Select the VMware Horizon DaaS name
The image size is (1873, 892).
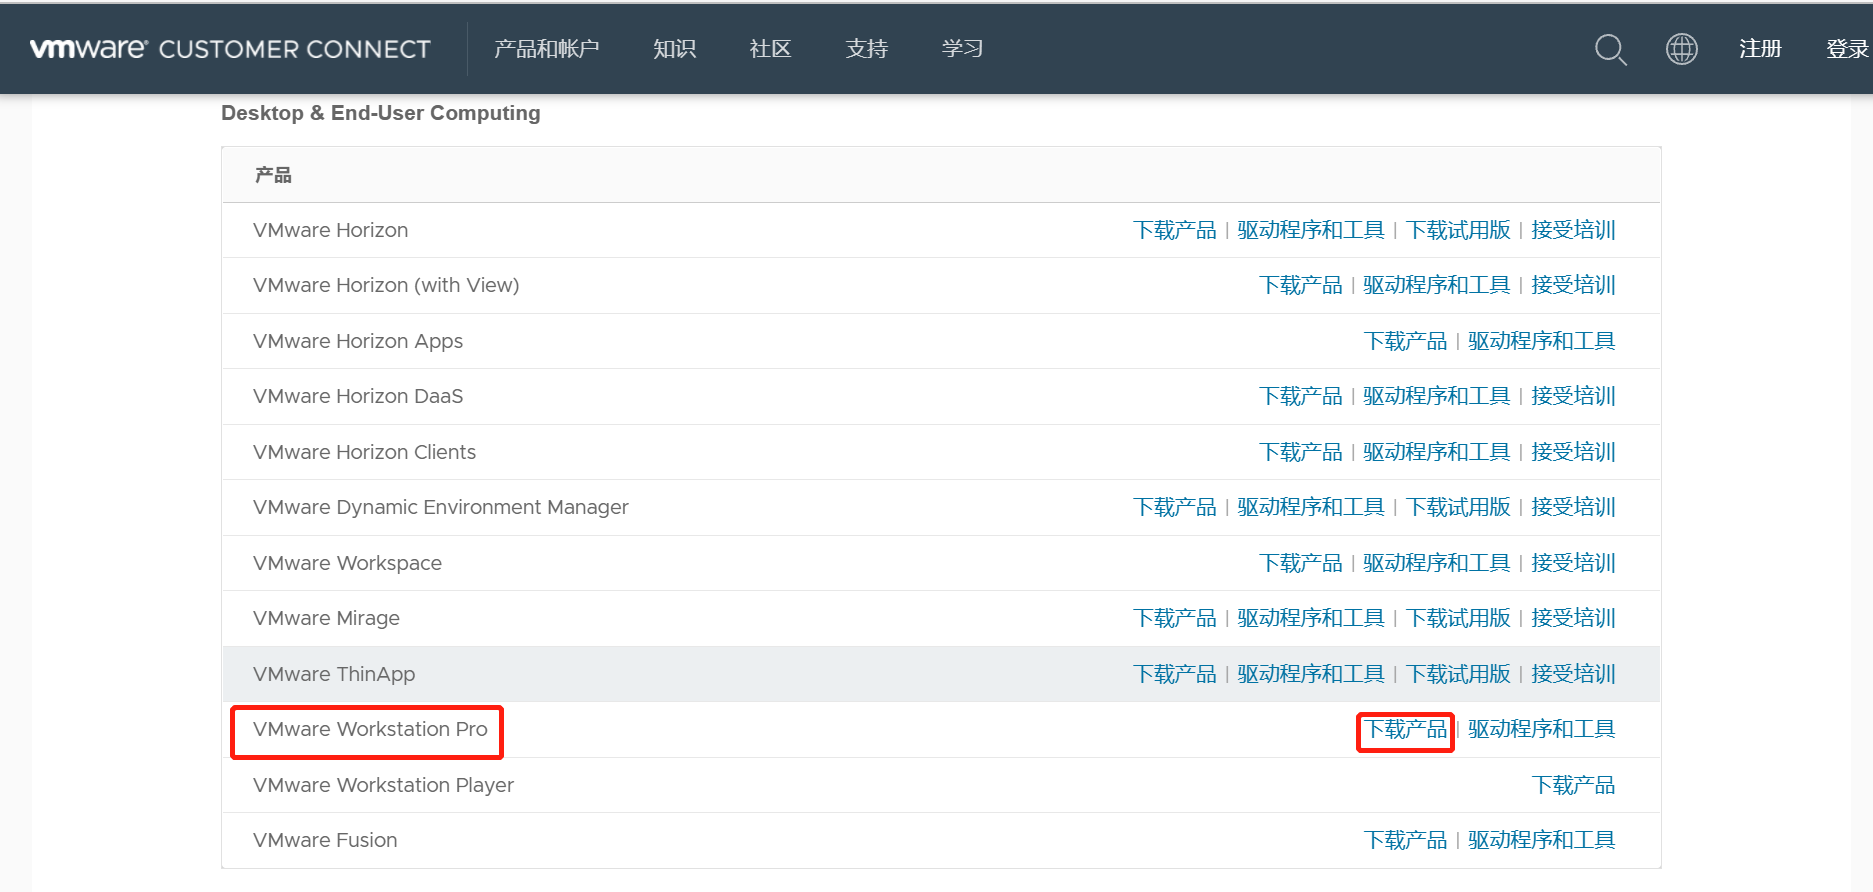(358, 396)
